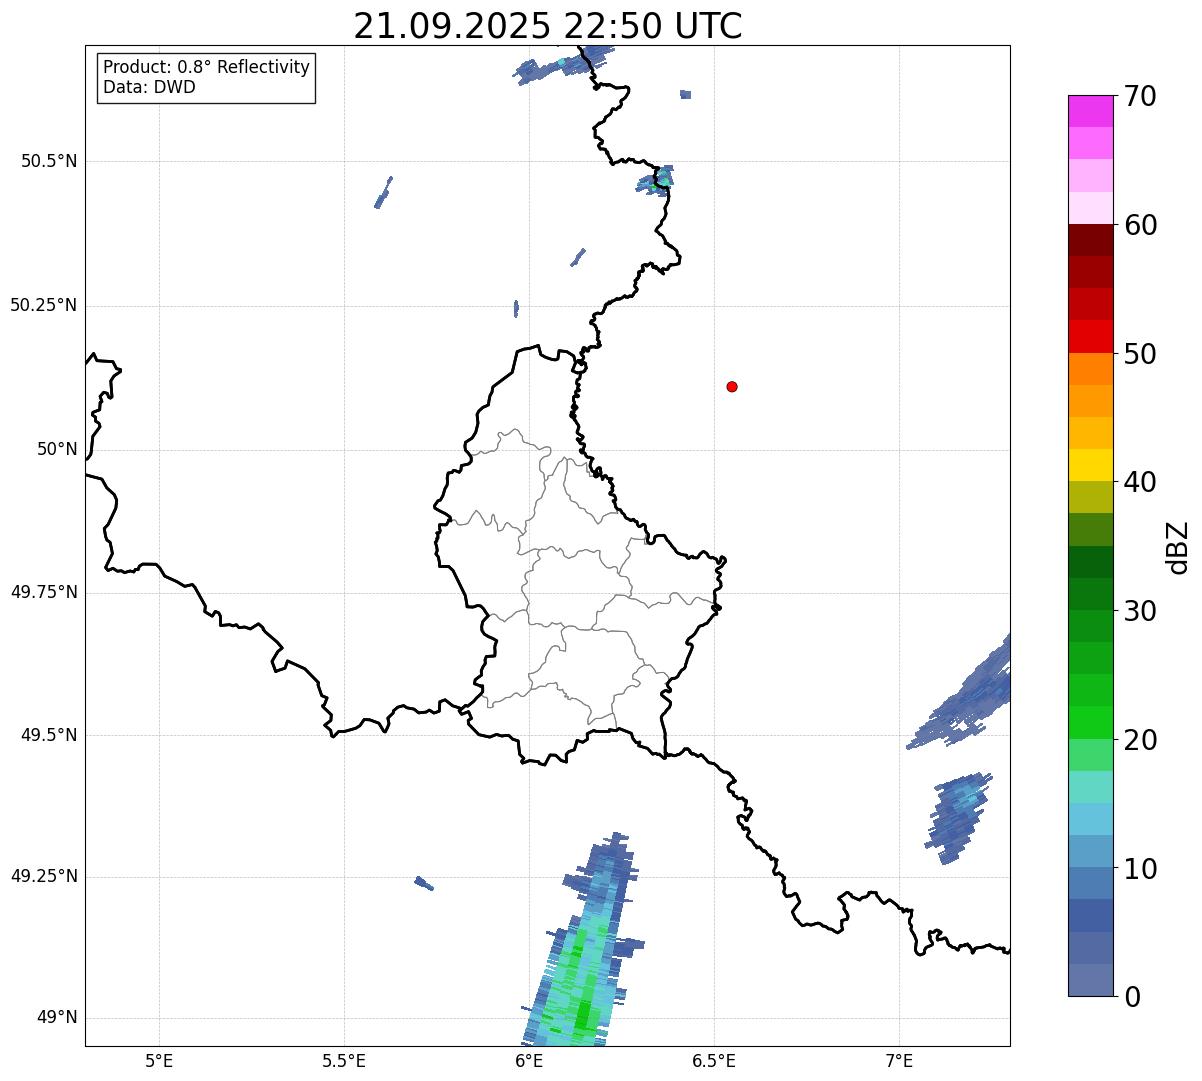Viewport: 1202px width, 1081px height.
Task: Pick the olive colorbar swatch below 40
Action: click(1090, 497)
